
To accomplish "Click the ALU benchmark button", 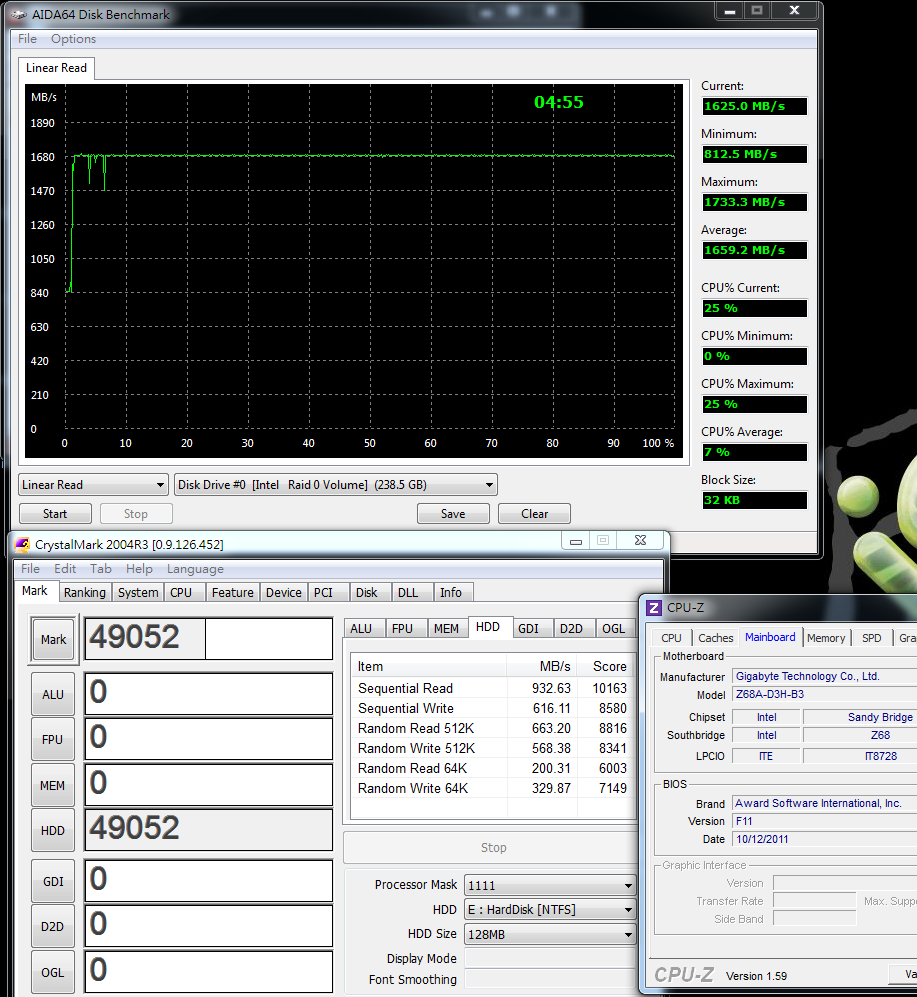I will point(53,694).
